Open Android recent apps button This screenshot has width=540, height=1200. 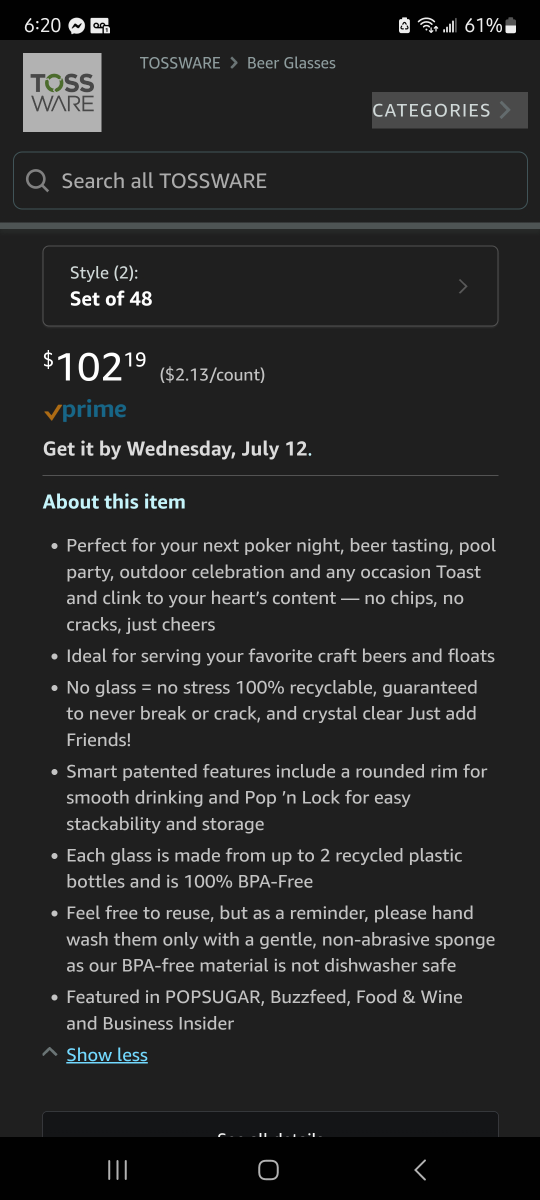tap(117, 1170)
